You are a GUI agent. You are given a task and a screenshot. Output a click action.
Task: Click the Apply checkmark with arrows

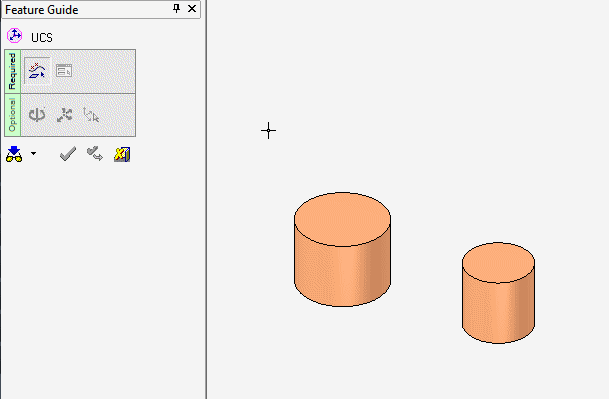[x=95, y=154]
